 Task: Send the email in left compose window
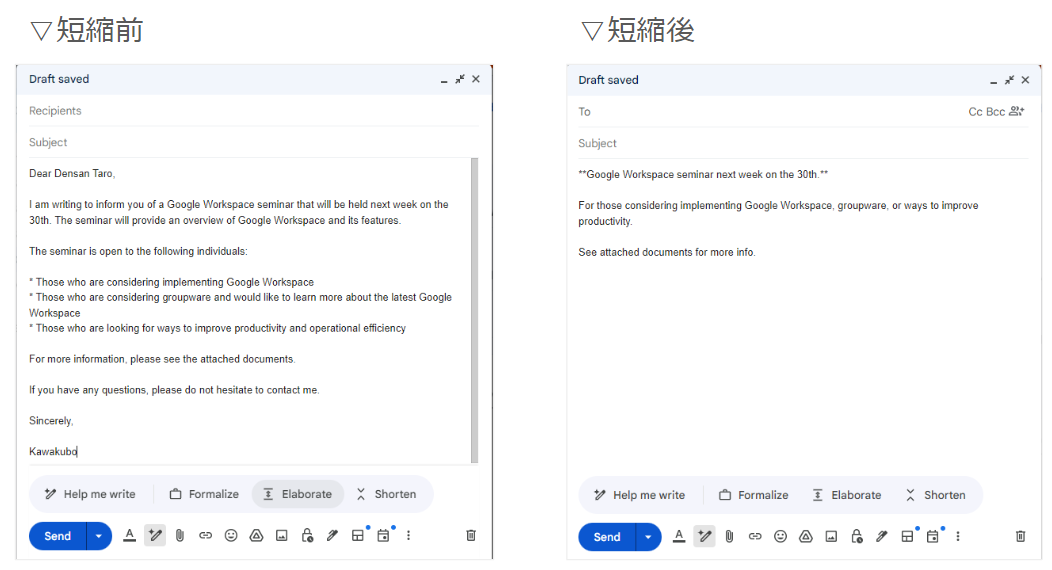pyautogui.click(x=58, y=536)
